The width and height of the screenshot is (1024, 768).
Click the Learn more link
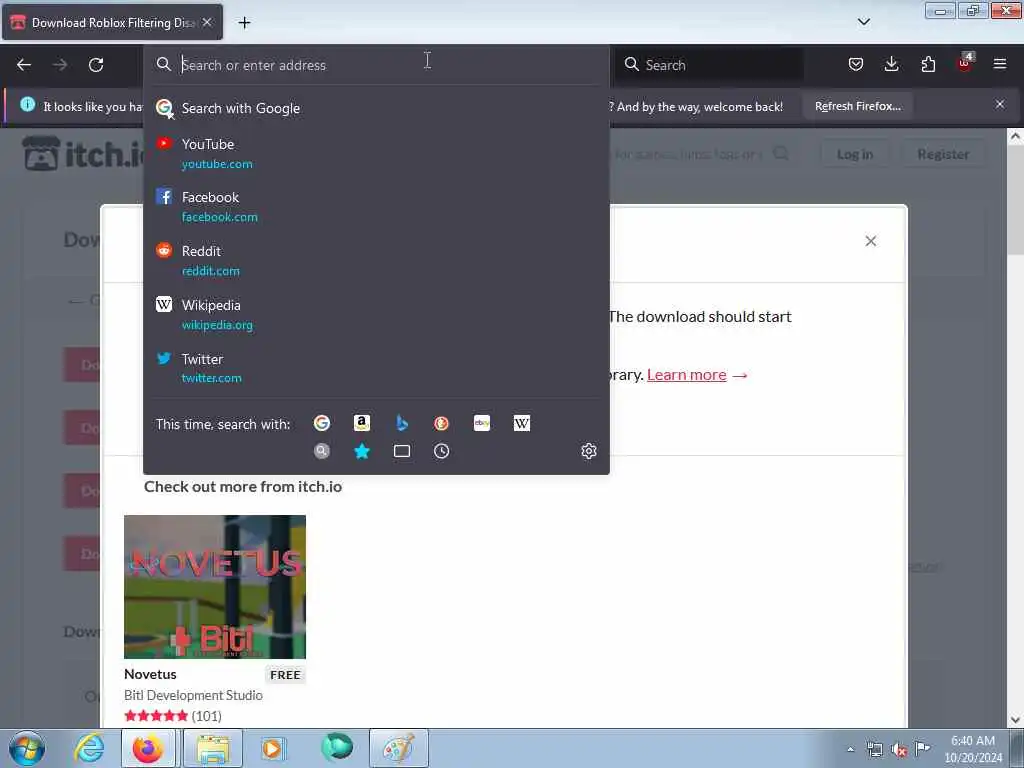pyautogui.click(x=686, y=375)
